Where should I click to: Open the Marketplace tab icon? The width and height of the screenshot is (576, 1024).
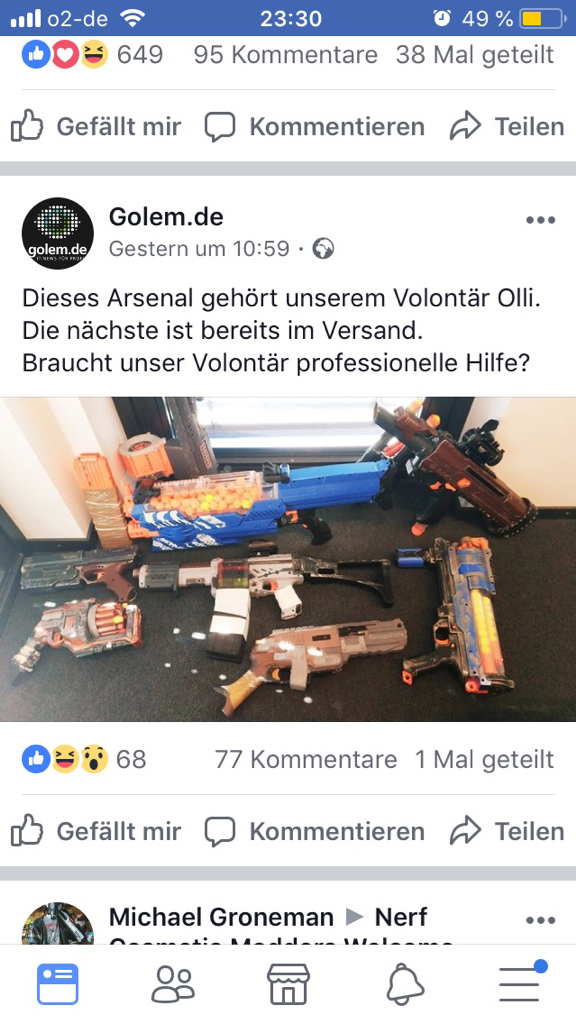(x=288, y=984)
